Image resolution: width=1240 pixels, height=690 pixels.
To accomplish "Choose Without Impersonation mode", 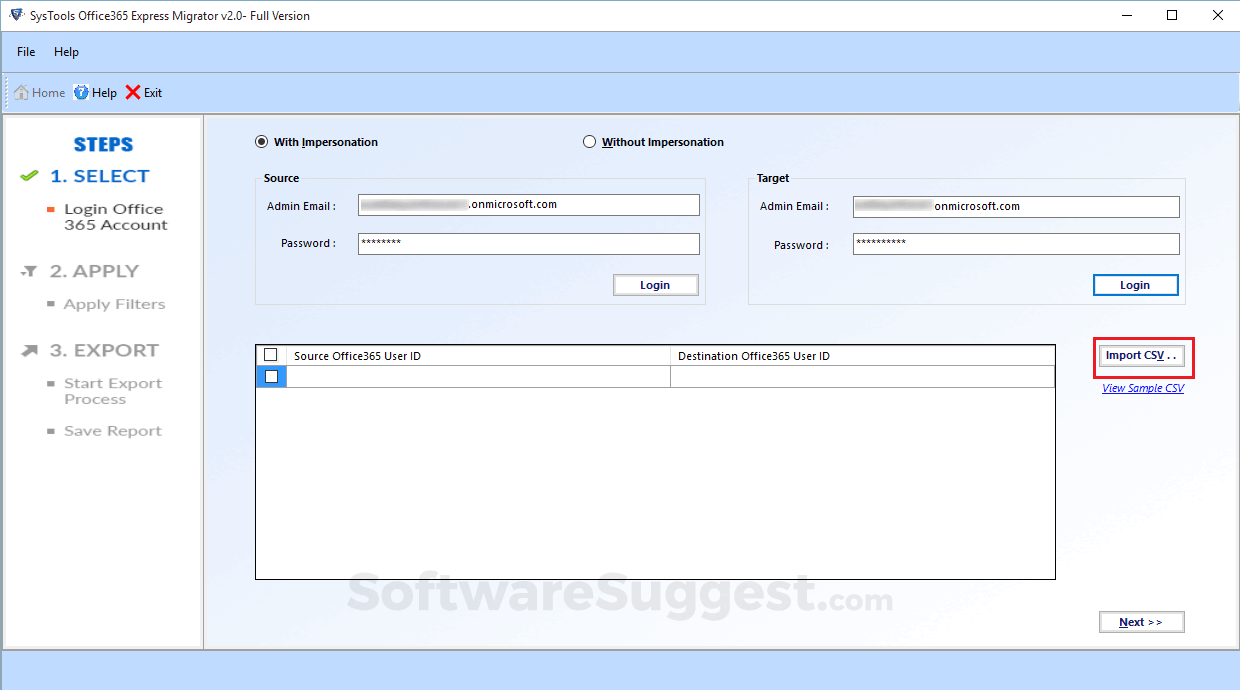I will pos(589,141).
